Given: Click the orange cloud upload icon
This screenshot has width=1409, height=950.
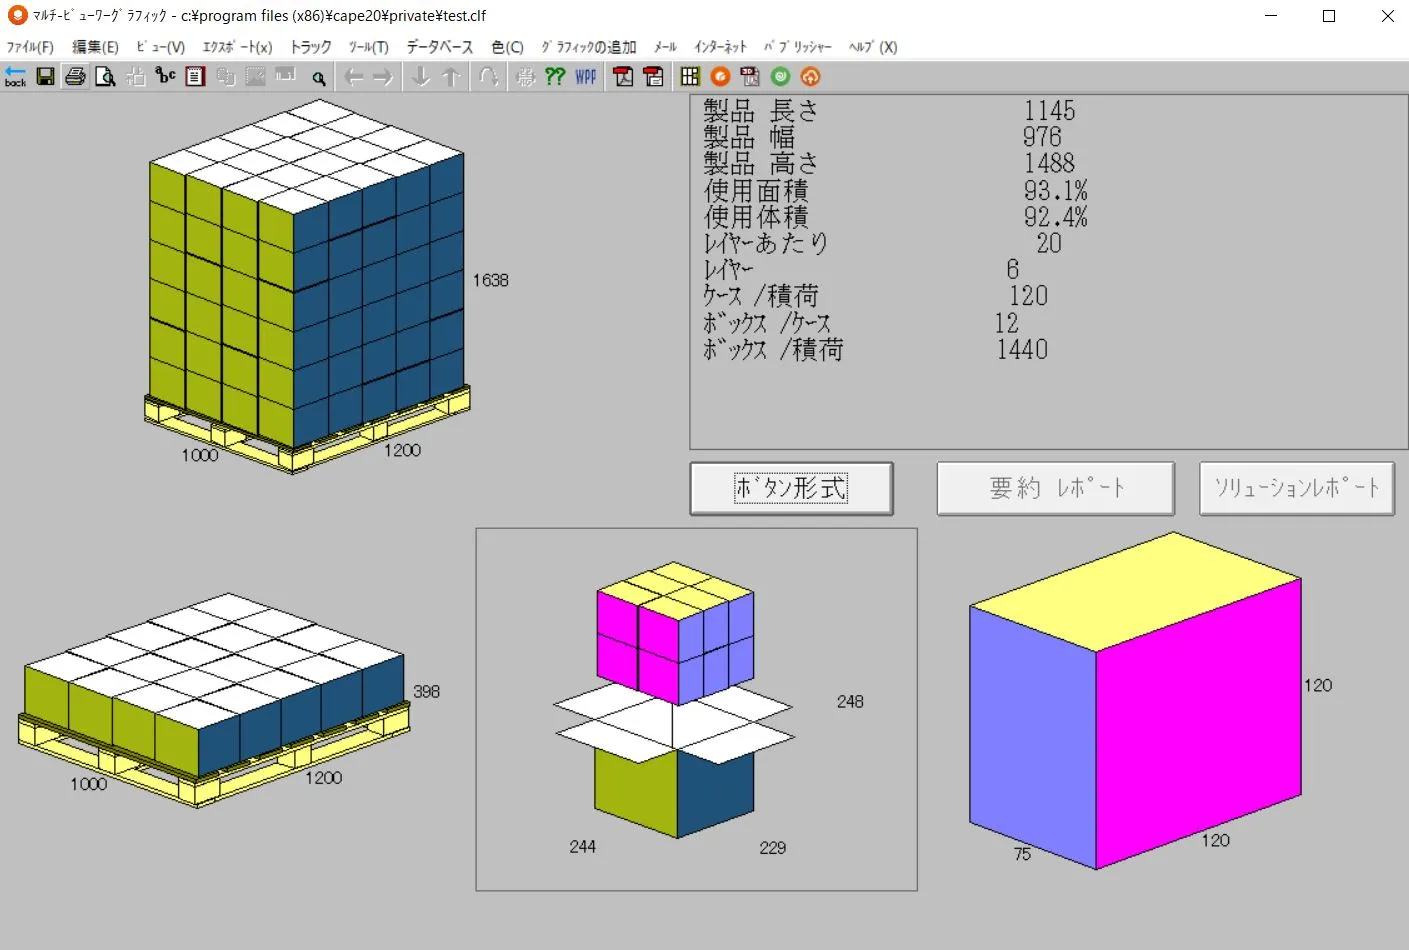Looking at the screenshot, I should click(x=809, y=76).
